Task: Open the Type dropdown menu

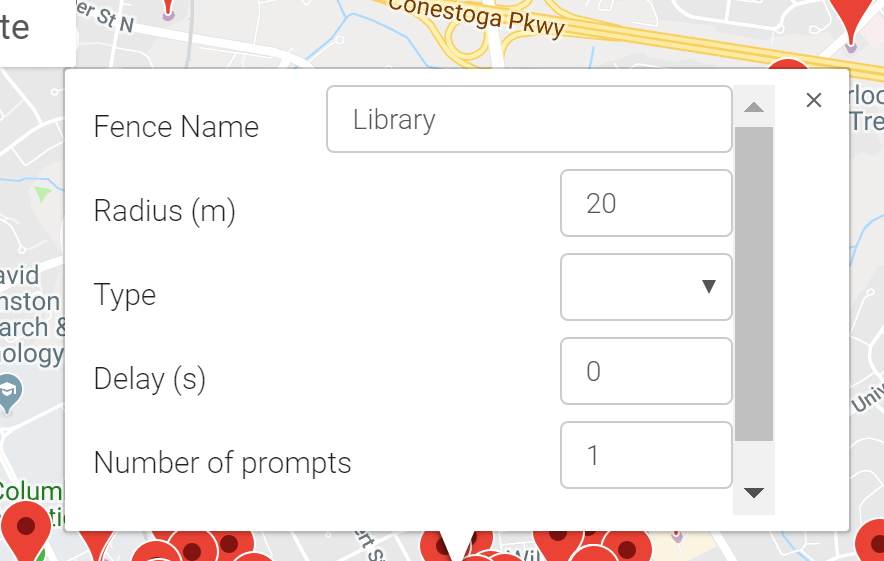Action: point(646,287)
